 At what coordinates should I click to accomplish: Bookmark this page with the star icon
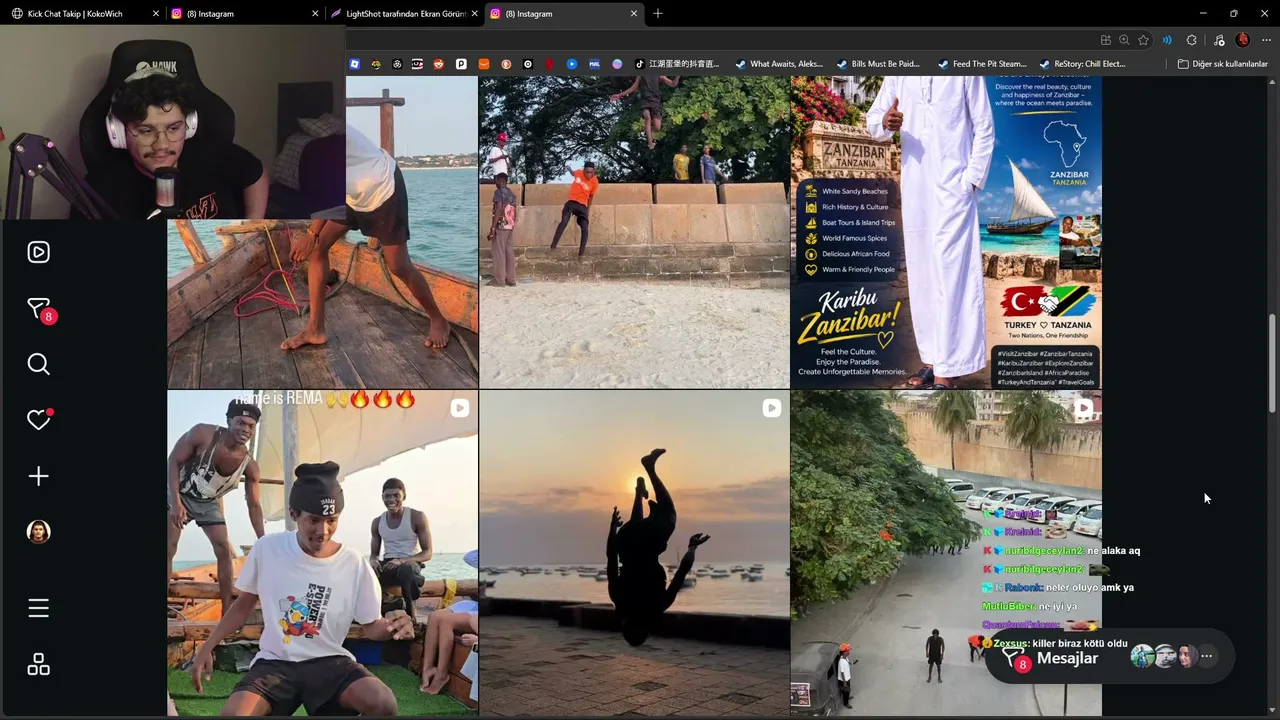(1143, 40)
